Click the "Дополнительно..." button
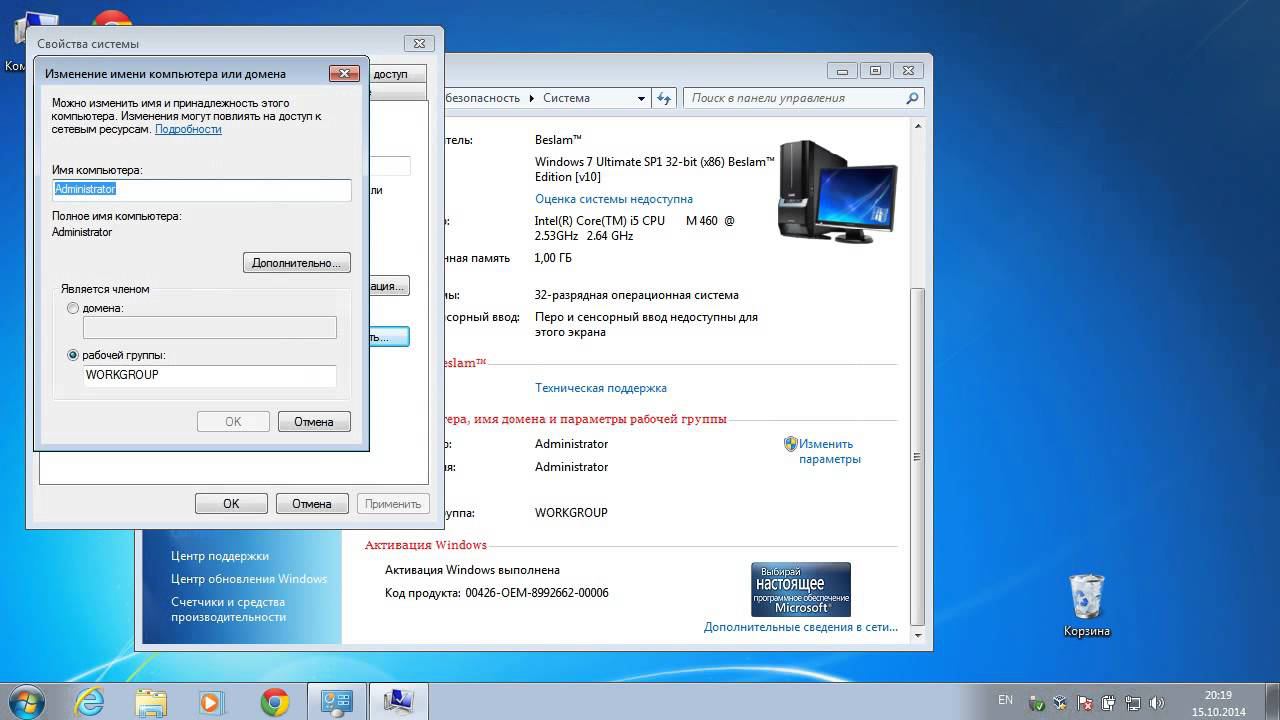 pyautogui.click(x=296, y=263)
